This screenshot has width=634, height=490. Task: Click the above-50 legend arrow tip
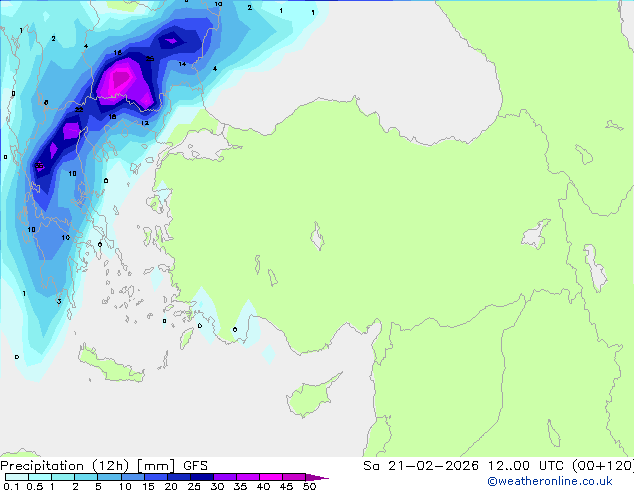[317, 477]
